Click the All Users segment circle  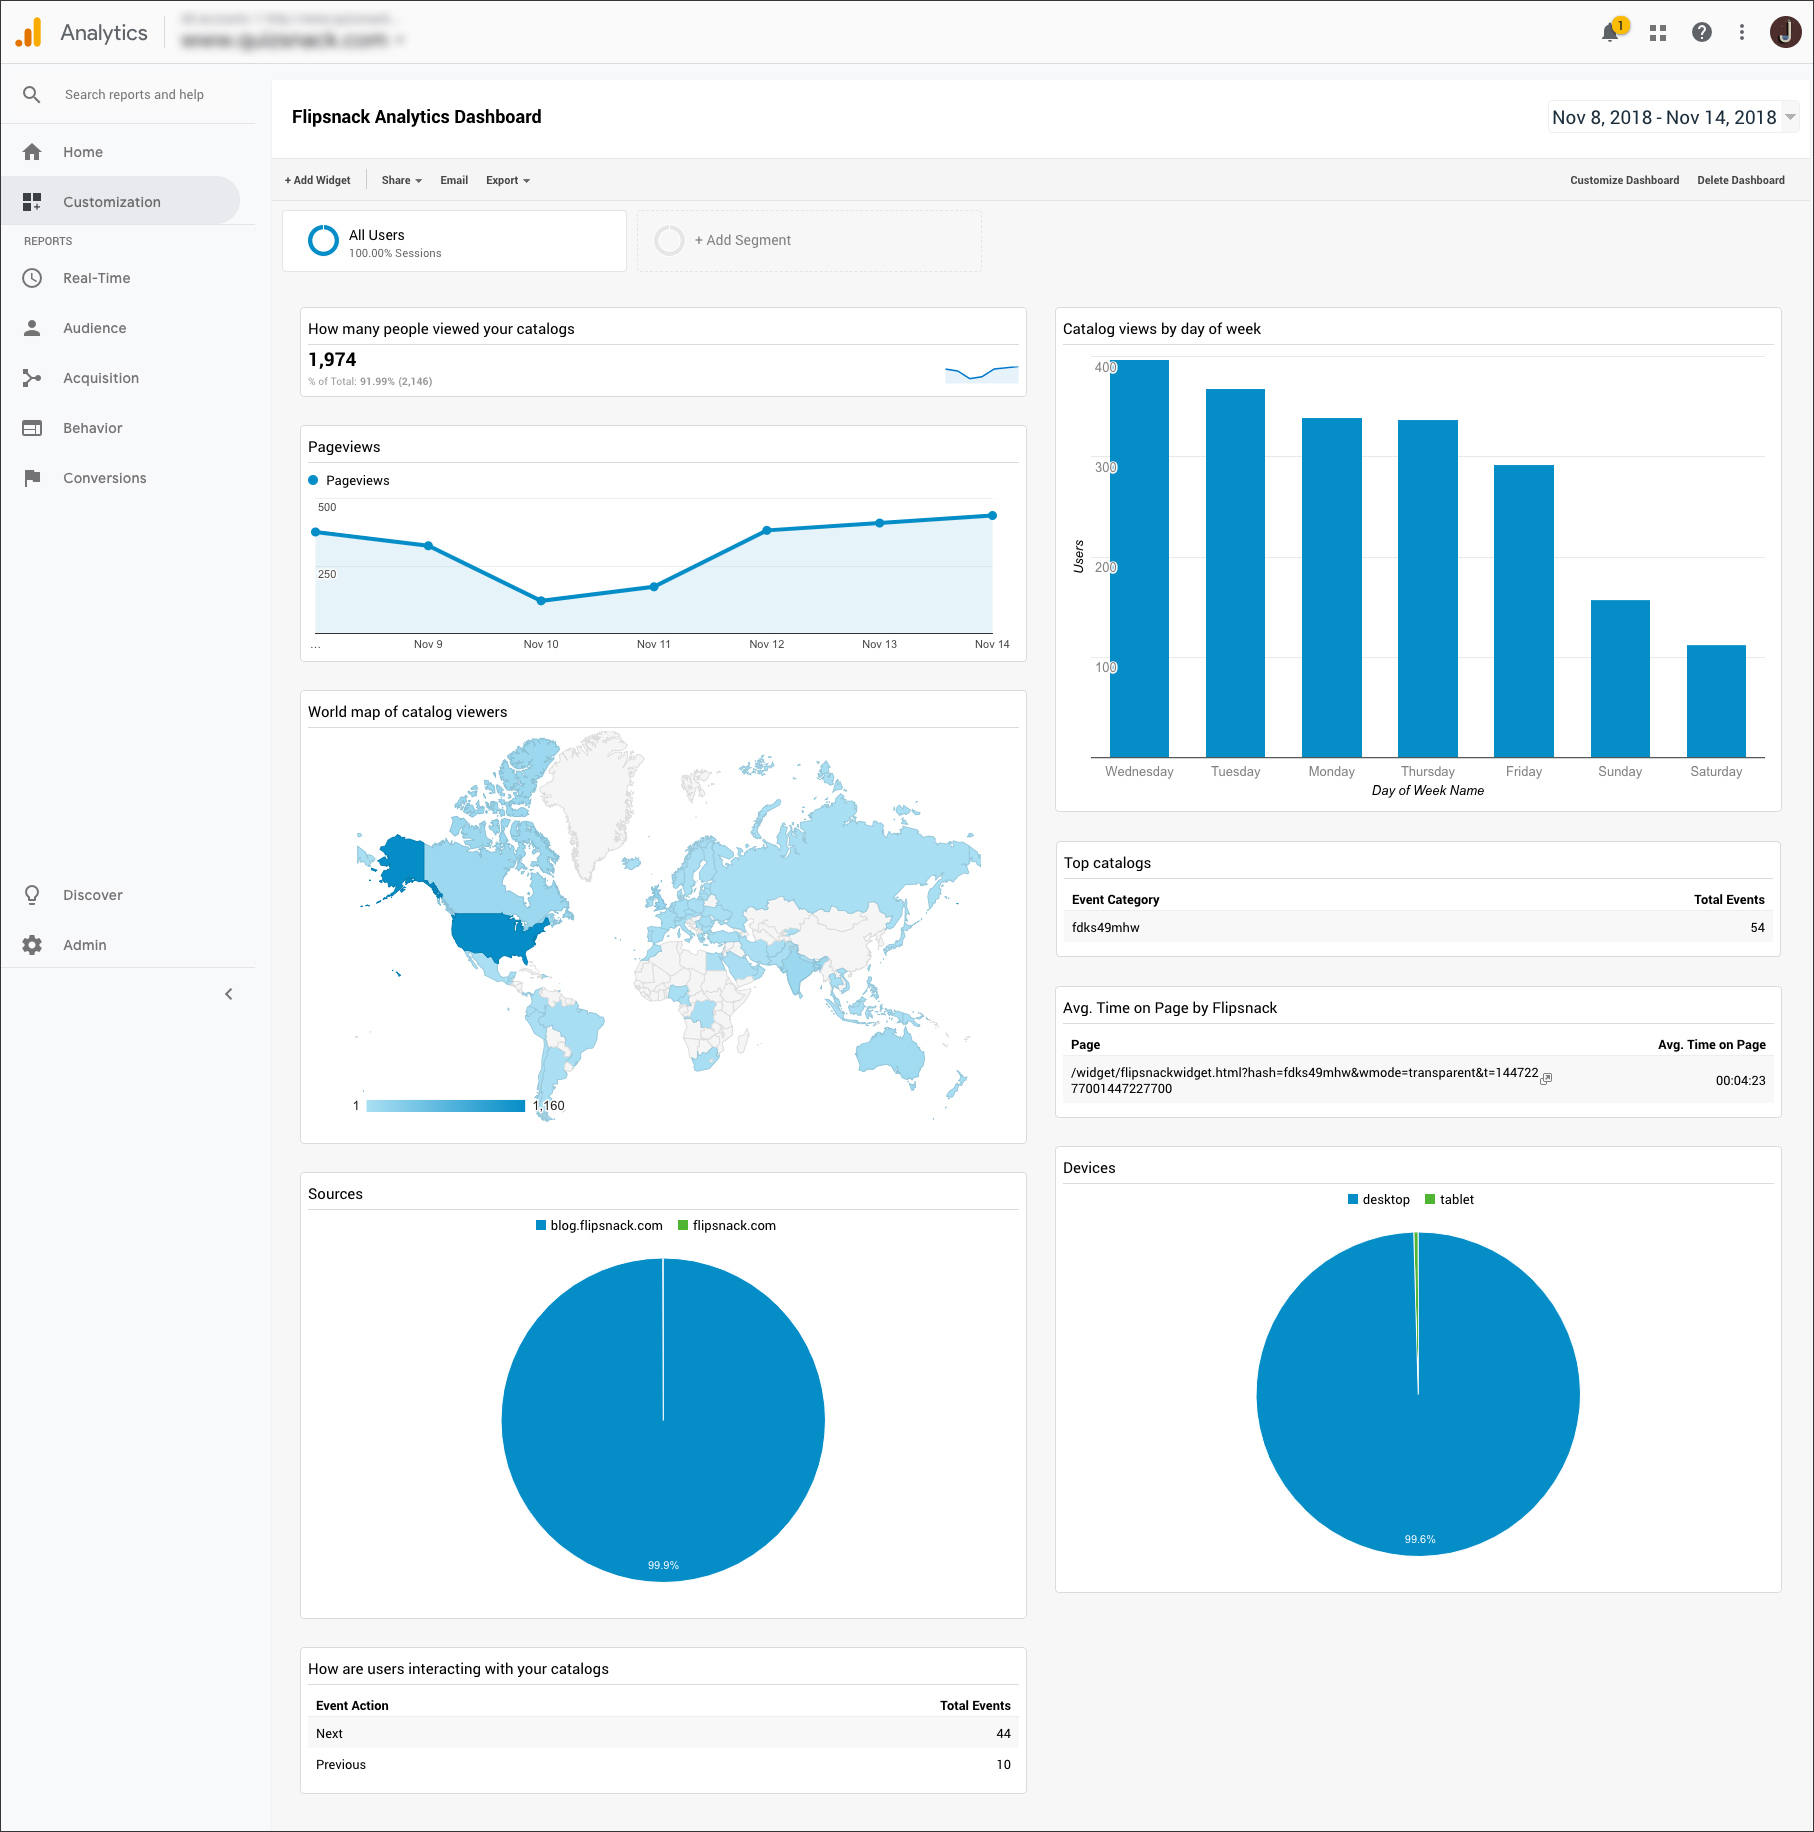point(323,240)
